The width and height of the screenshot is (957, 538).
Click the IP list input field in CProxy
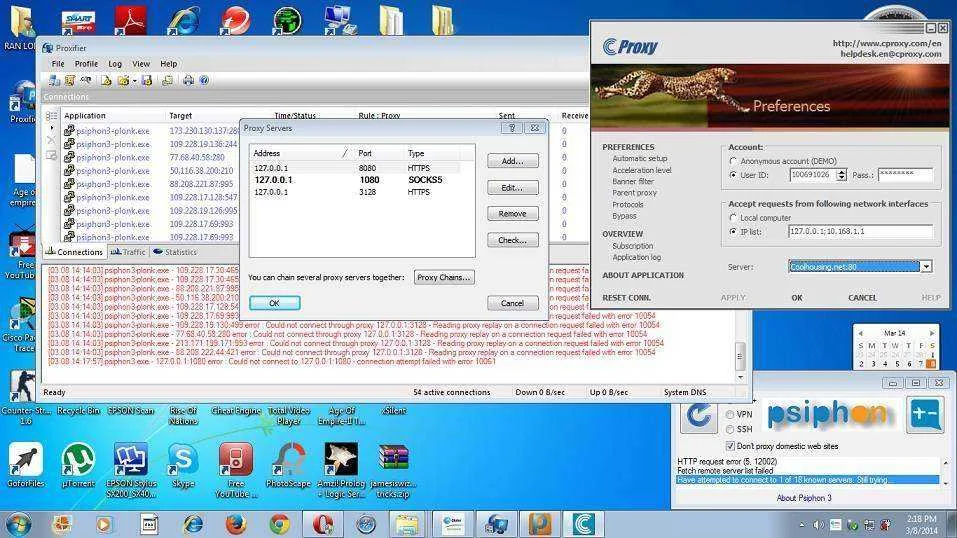click(x=861, y=231)
